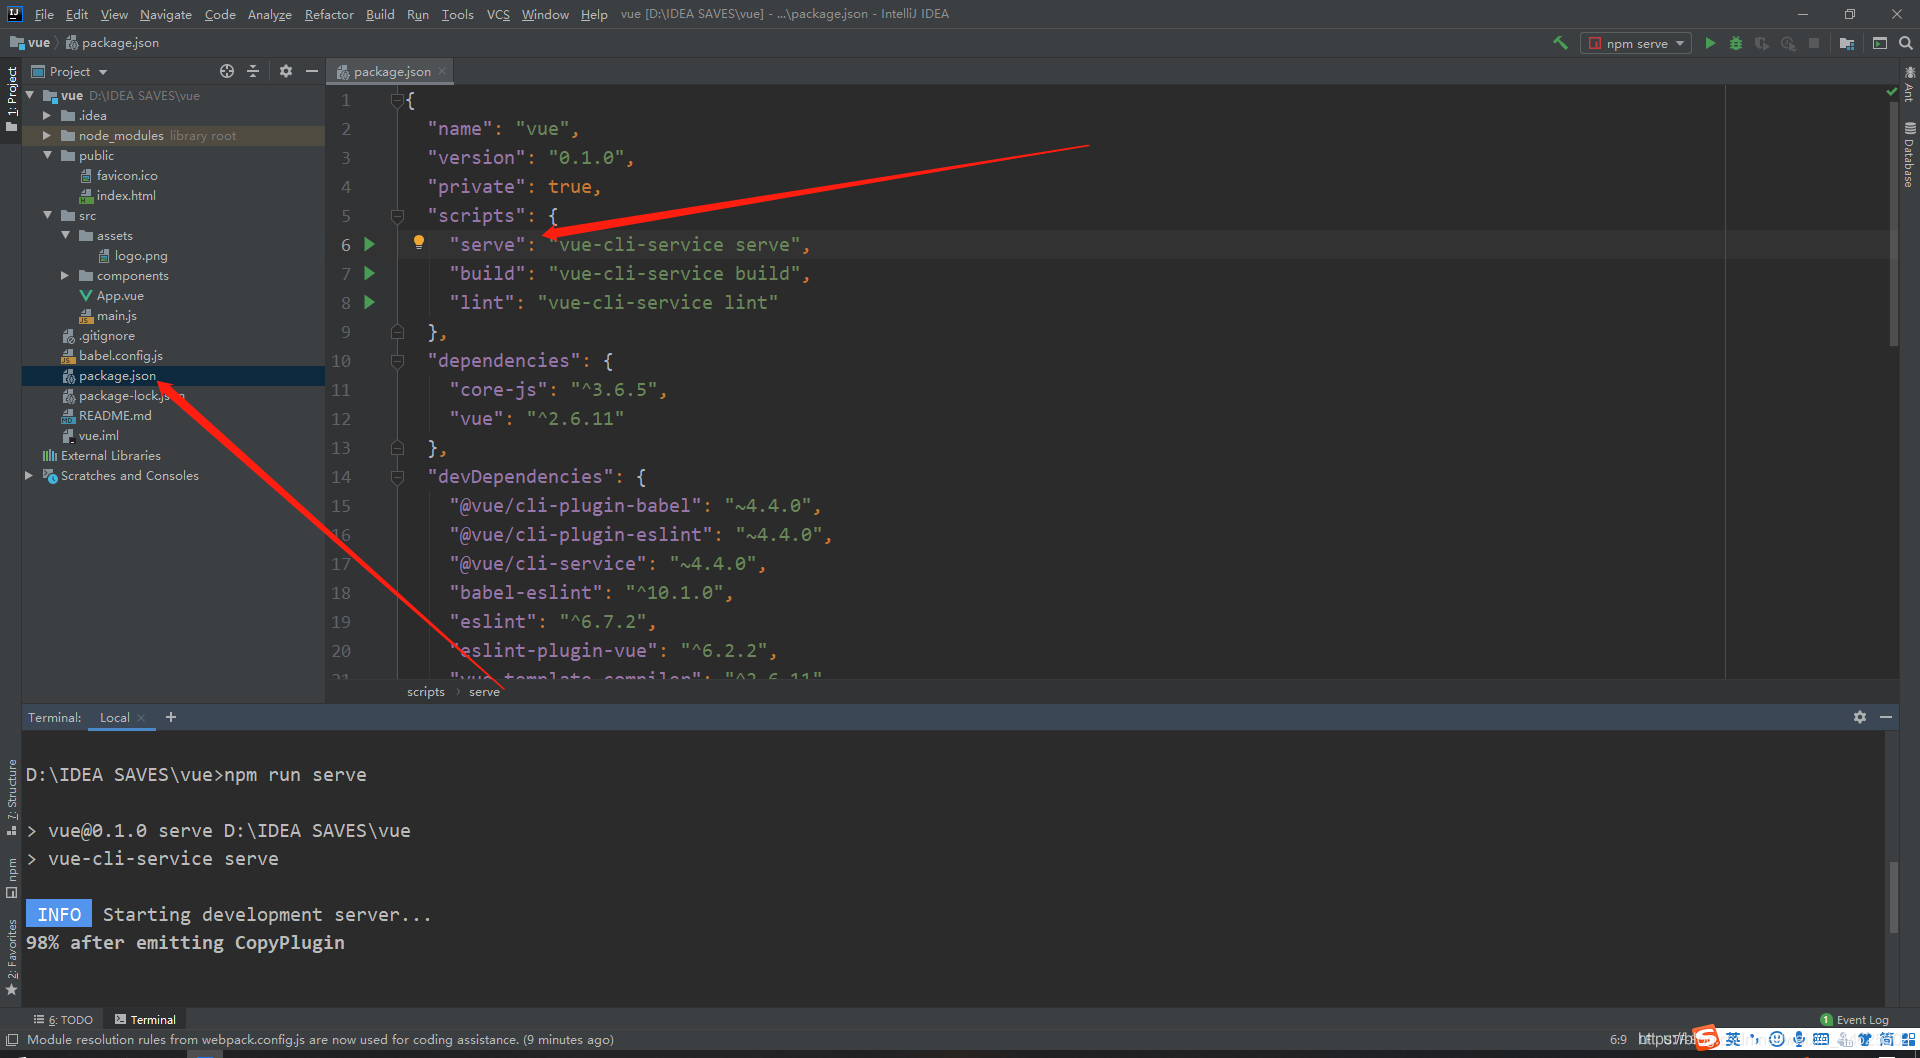Expand the components folder
This screenshot has width=1920, height=1058.
[65, 275]
